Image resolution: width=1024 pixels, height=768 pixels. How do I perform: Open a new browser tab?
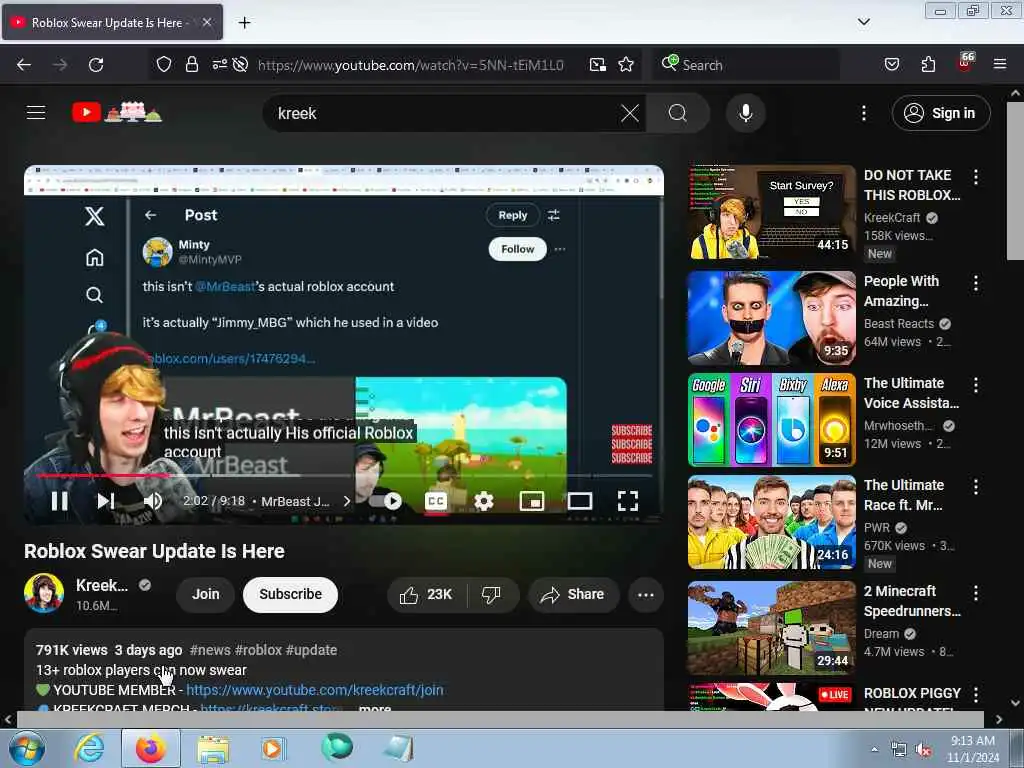[x=244, y=23]
